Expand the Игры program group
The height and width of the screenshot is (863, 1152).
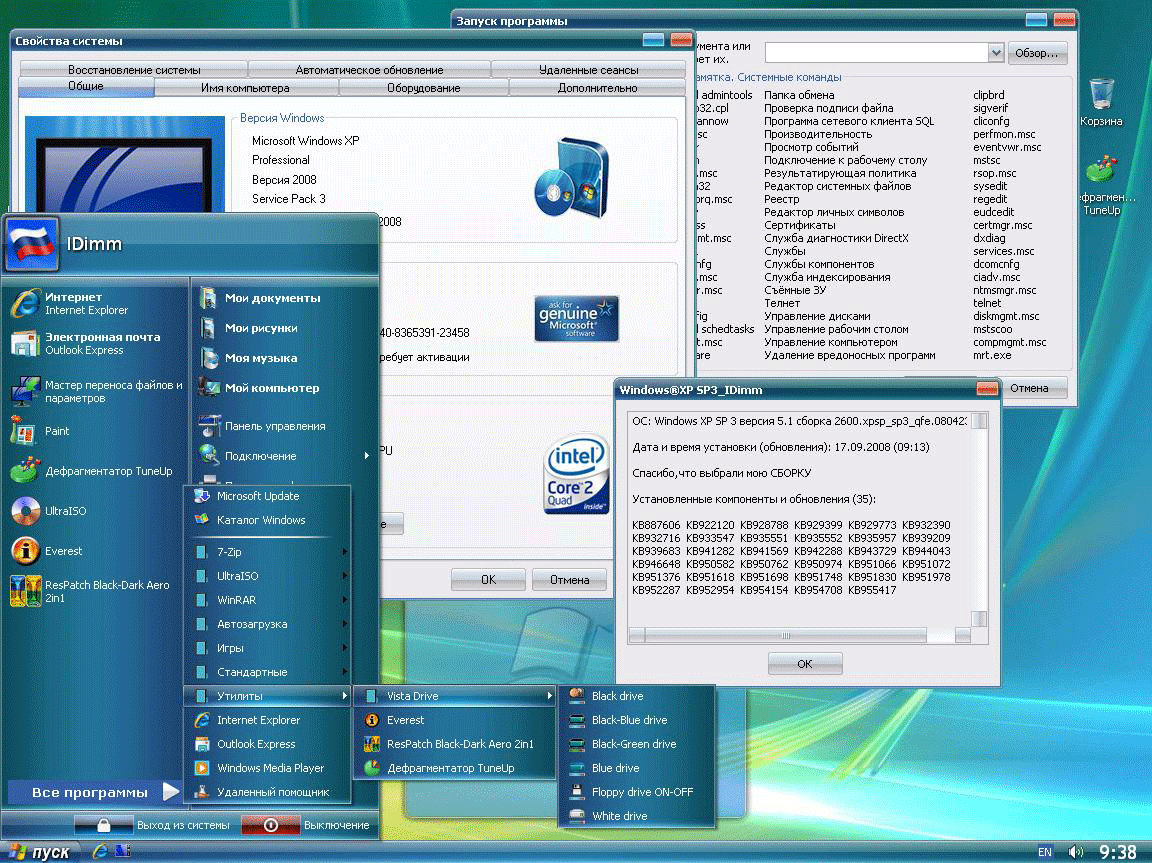pyautogui.click(x=267, y=649)
